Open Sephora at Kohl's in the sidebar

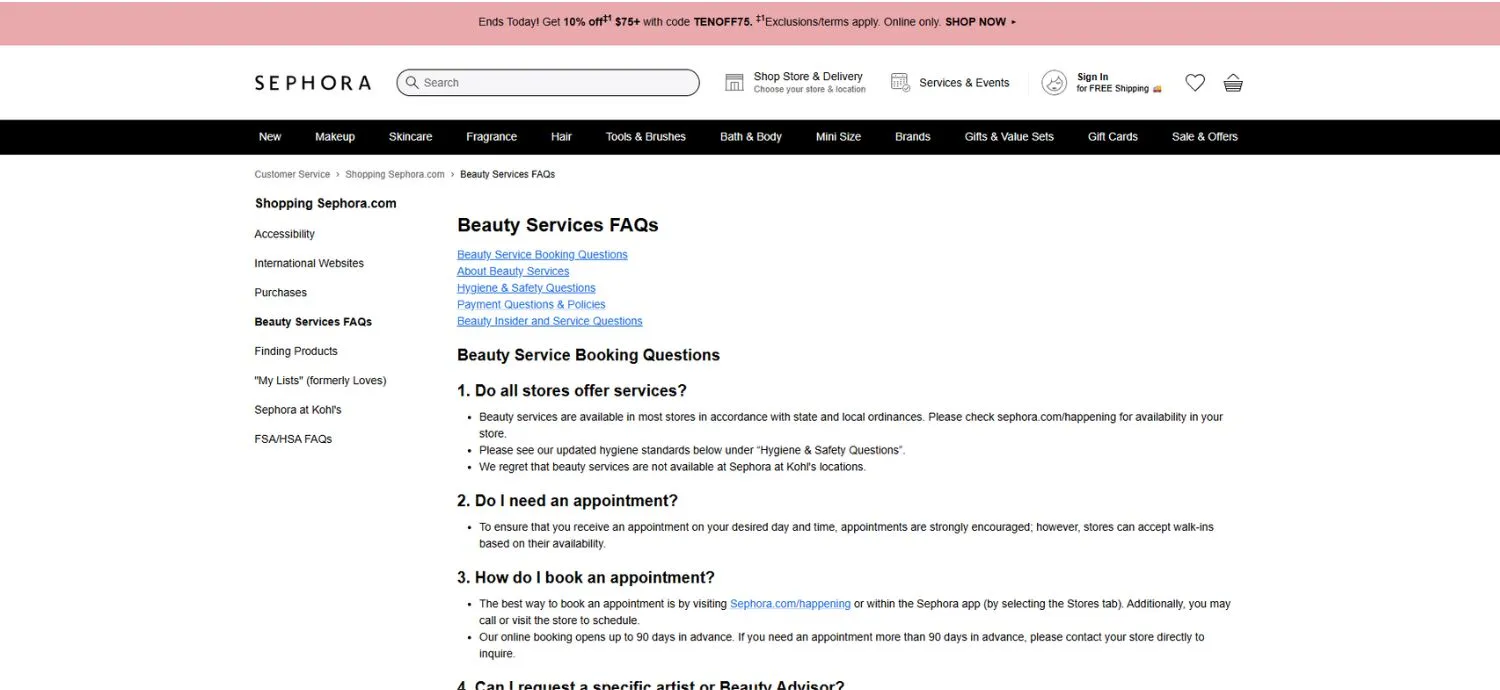298,410
